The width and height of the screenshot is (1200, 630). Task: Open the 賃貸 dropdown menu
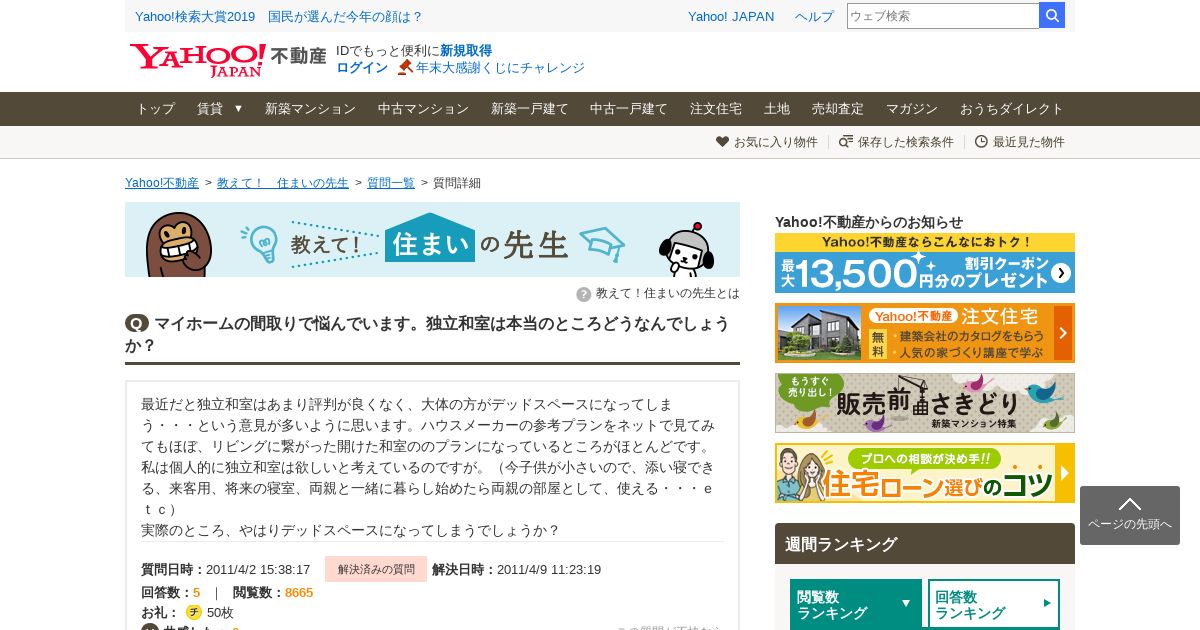[220, 109]
